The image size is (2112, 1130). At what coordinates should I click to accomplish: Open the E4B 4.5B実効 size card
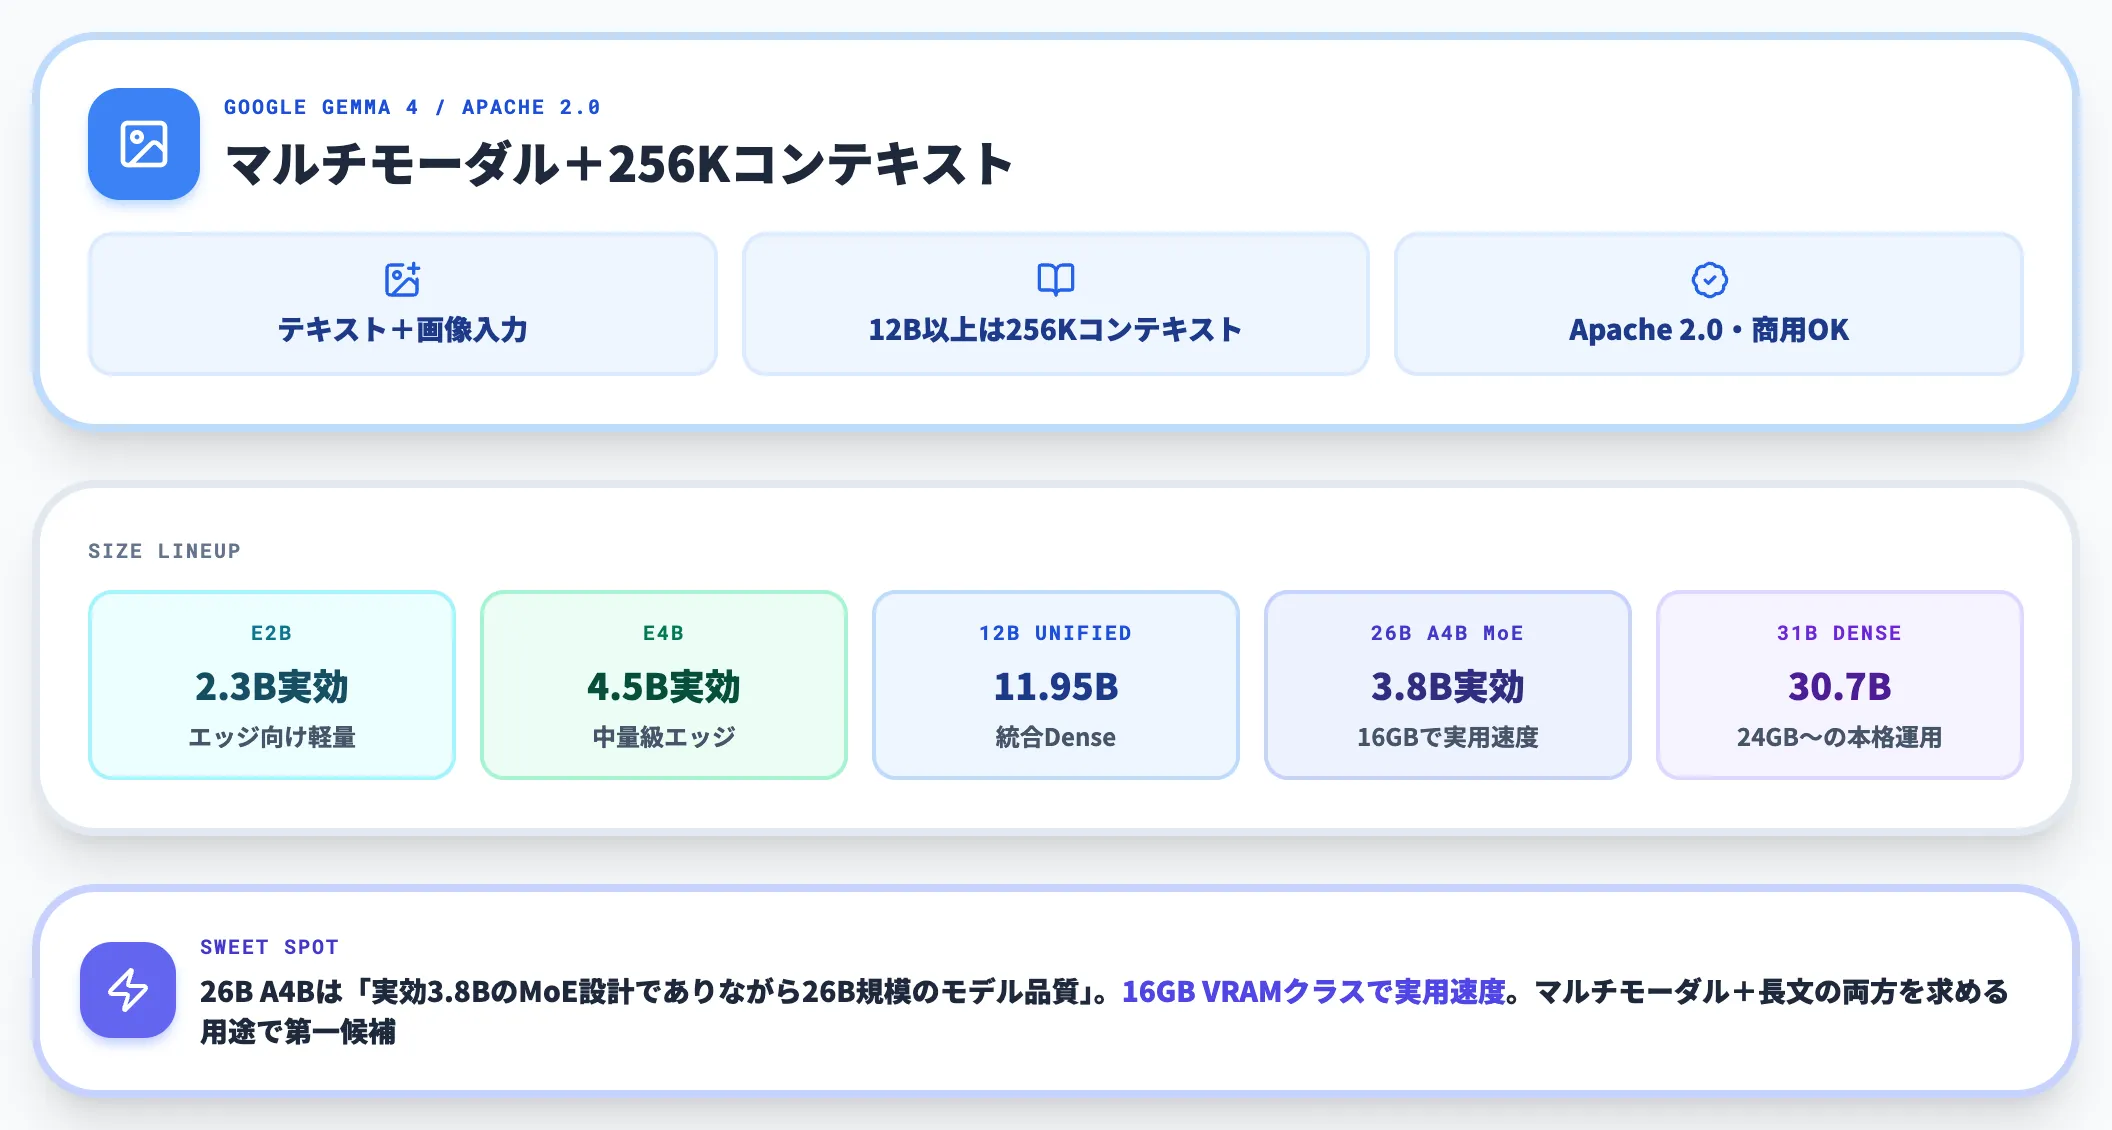pos(664,685)
